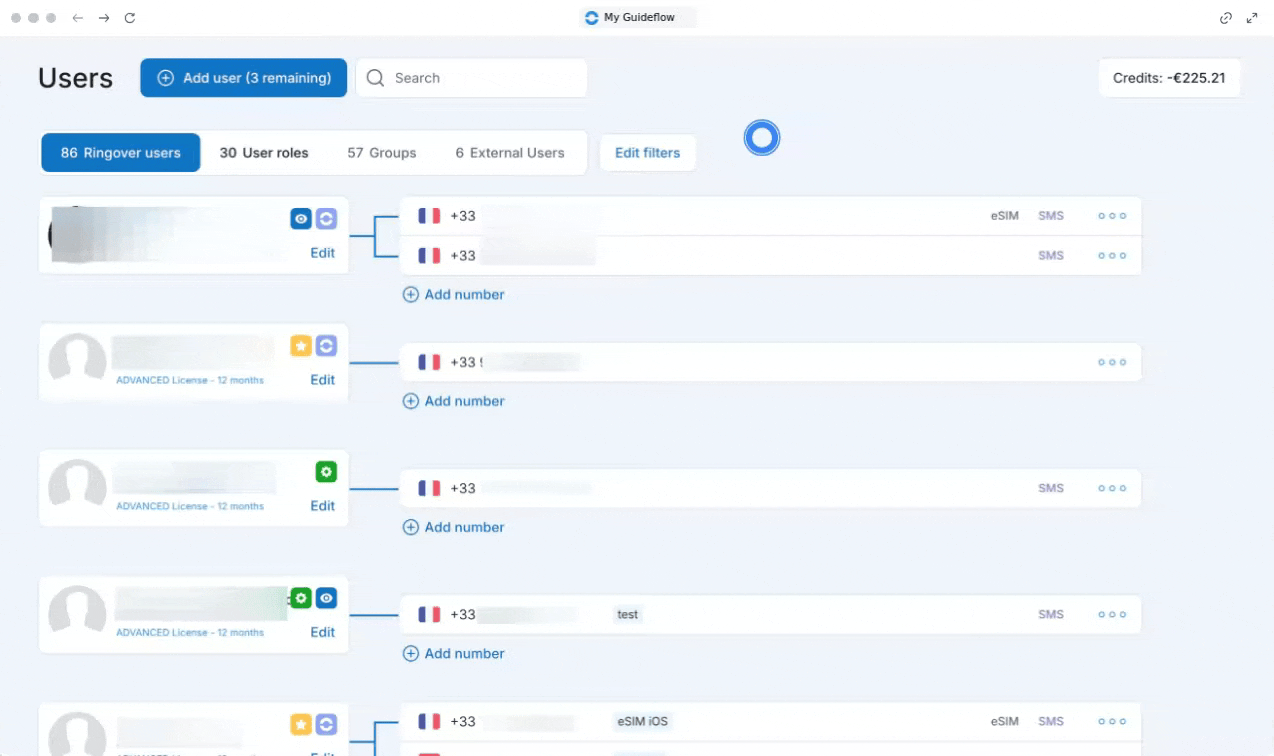The height and width of the screenshot is (756, 1274).
Task: Click the blue eye badge on first user
Action: pyautogui.click(x=301, y=219)
